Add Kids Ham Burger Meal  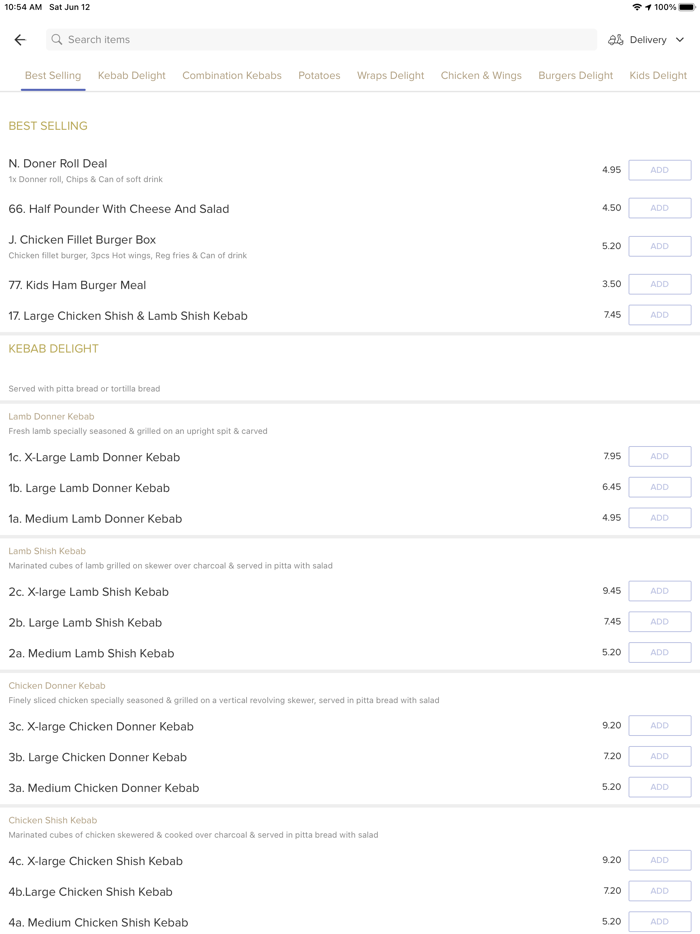(x=659, y=284)
